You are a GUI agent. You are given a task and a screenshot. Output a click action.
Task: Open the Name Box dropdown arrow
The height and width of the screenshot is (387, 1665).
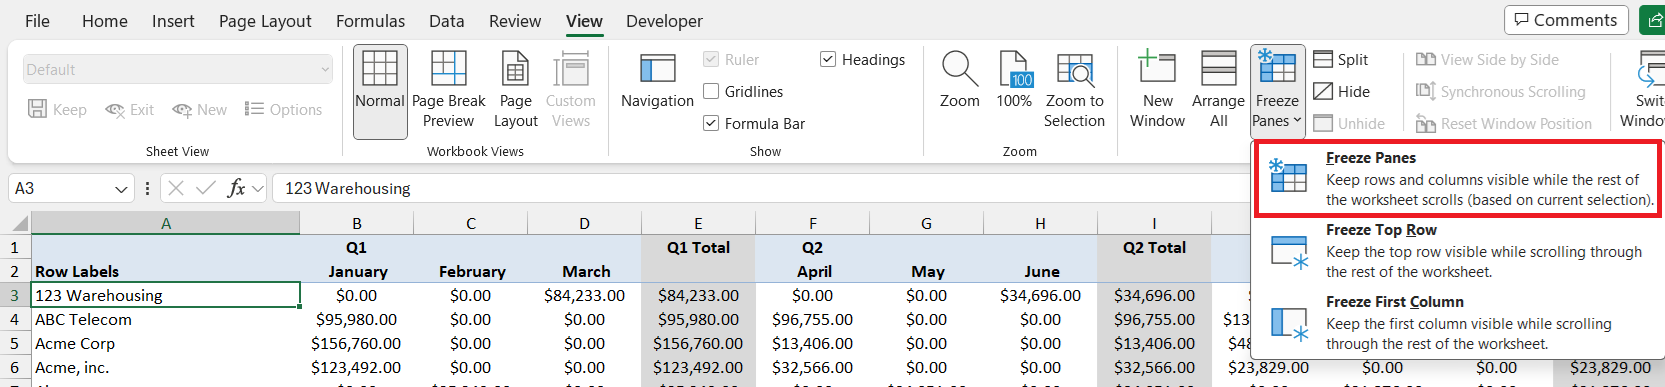121,189
